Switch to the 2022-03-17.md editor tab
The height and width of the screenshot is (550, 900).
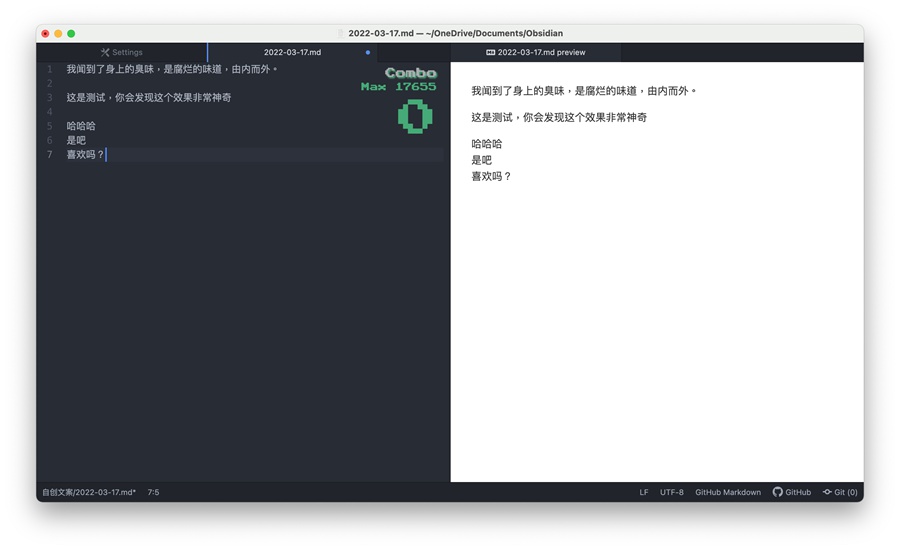pyautogui.click(x=292, y=52)
